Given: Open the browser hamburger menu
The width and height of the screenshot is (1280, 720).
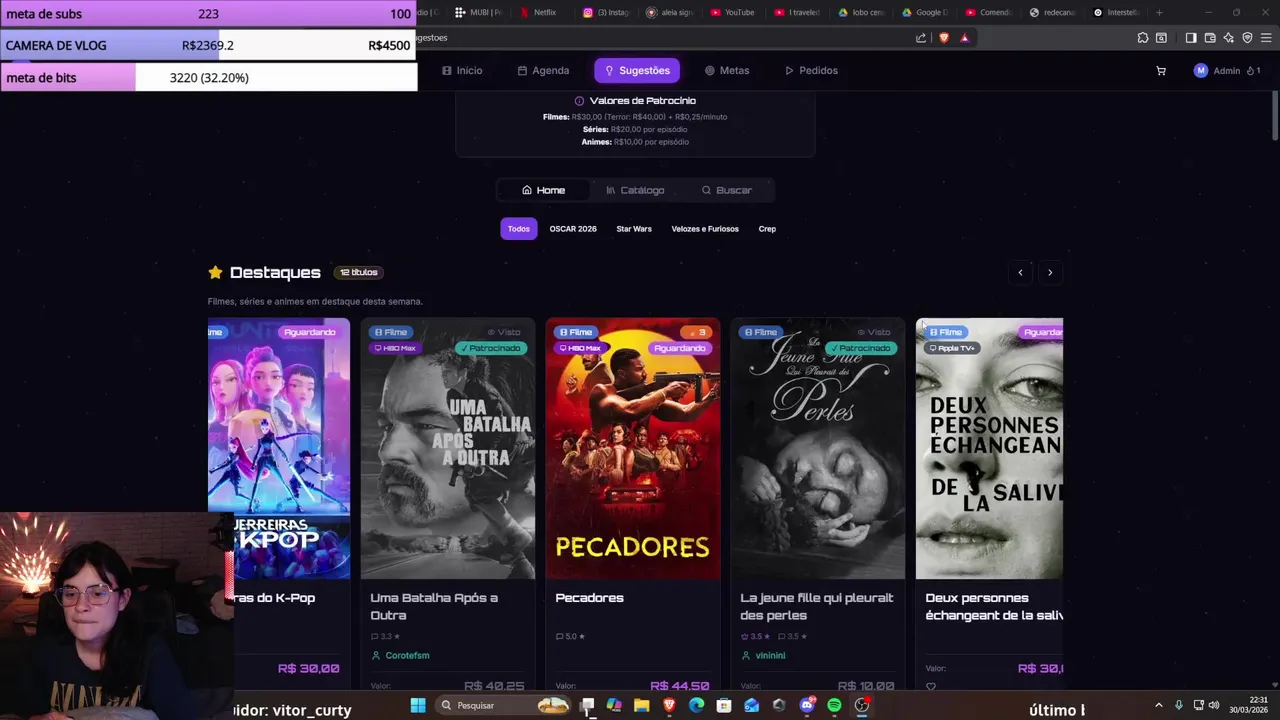Looking at the screenshot, I should pos(1265,38).
